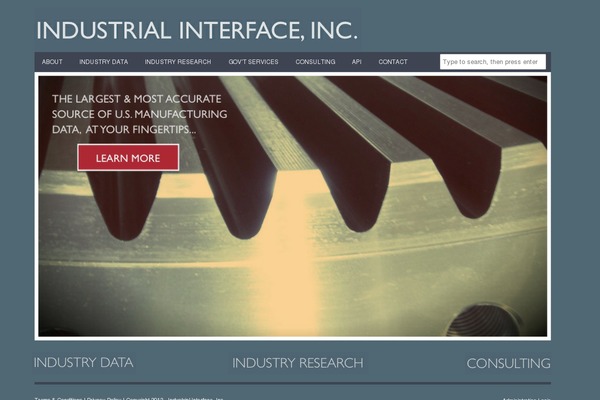Select Gov't Services in the navigation bar
This screenshot has height=400, width=600.
click(x=253, y=62)
